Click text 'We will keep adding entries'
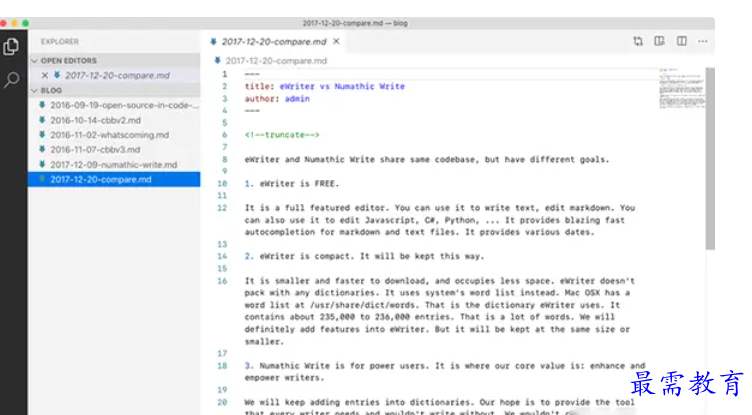752x415 pixels. pos(313,402)
